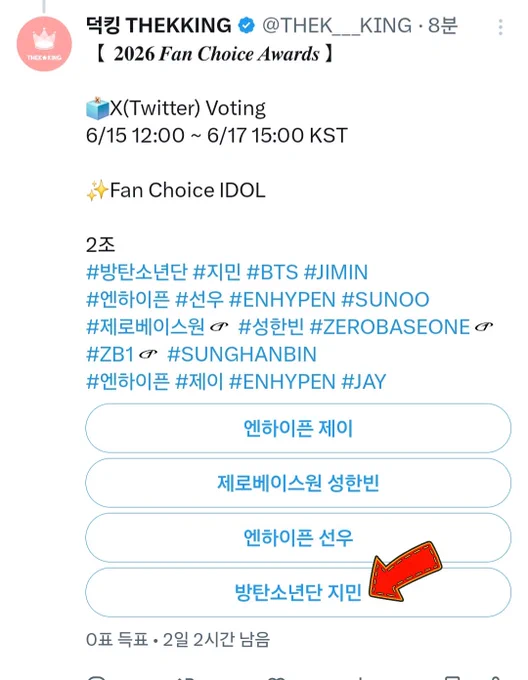Screen dimensions: 528x680
Task: Click the 덕킹 THEKKING display name
Action: point(159,25)
